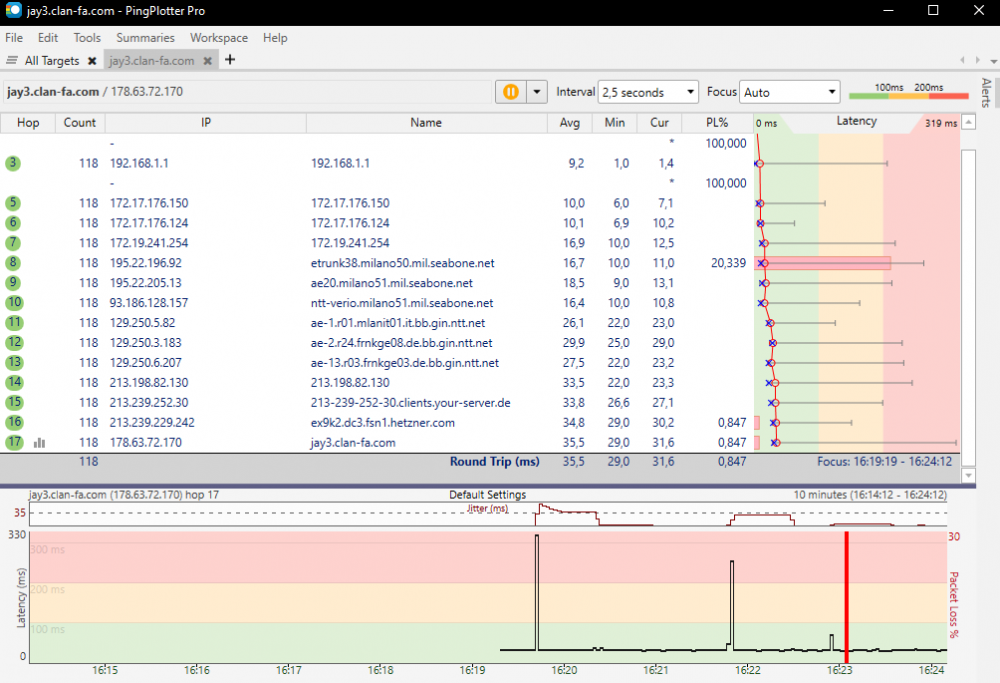Open the File menu

(x=14, y=38)
